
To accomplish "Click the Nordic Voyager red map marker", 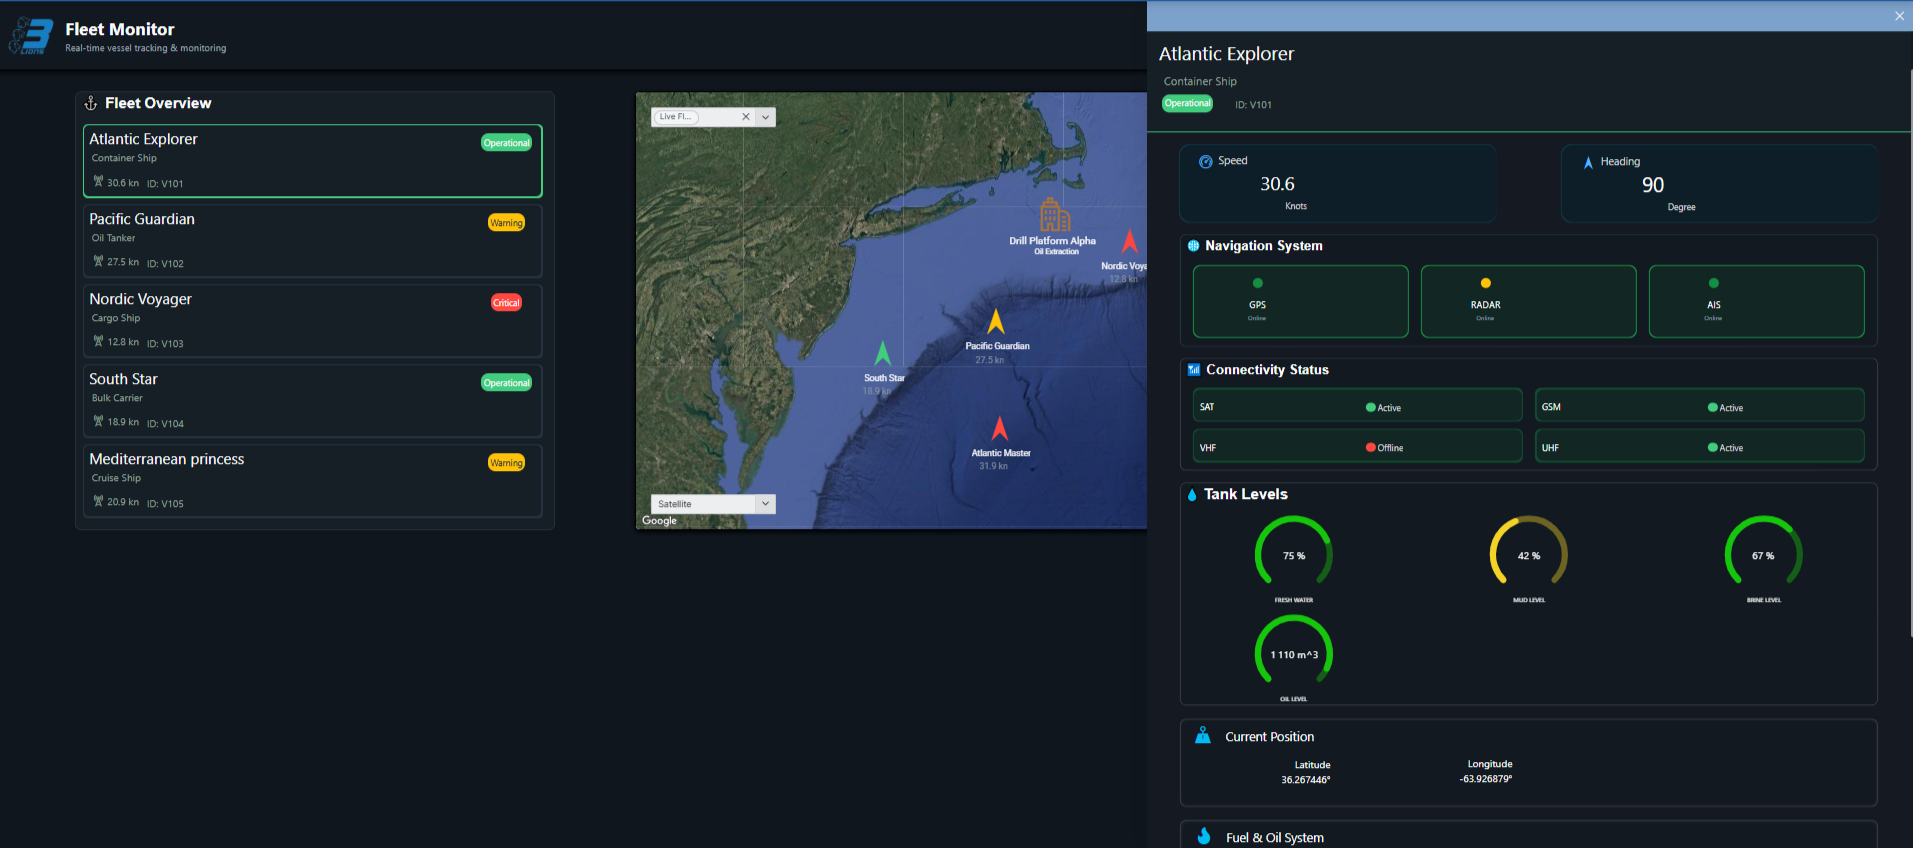I will click(x=1129, y=241).
